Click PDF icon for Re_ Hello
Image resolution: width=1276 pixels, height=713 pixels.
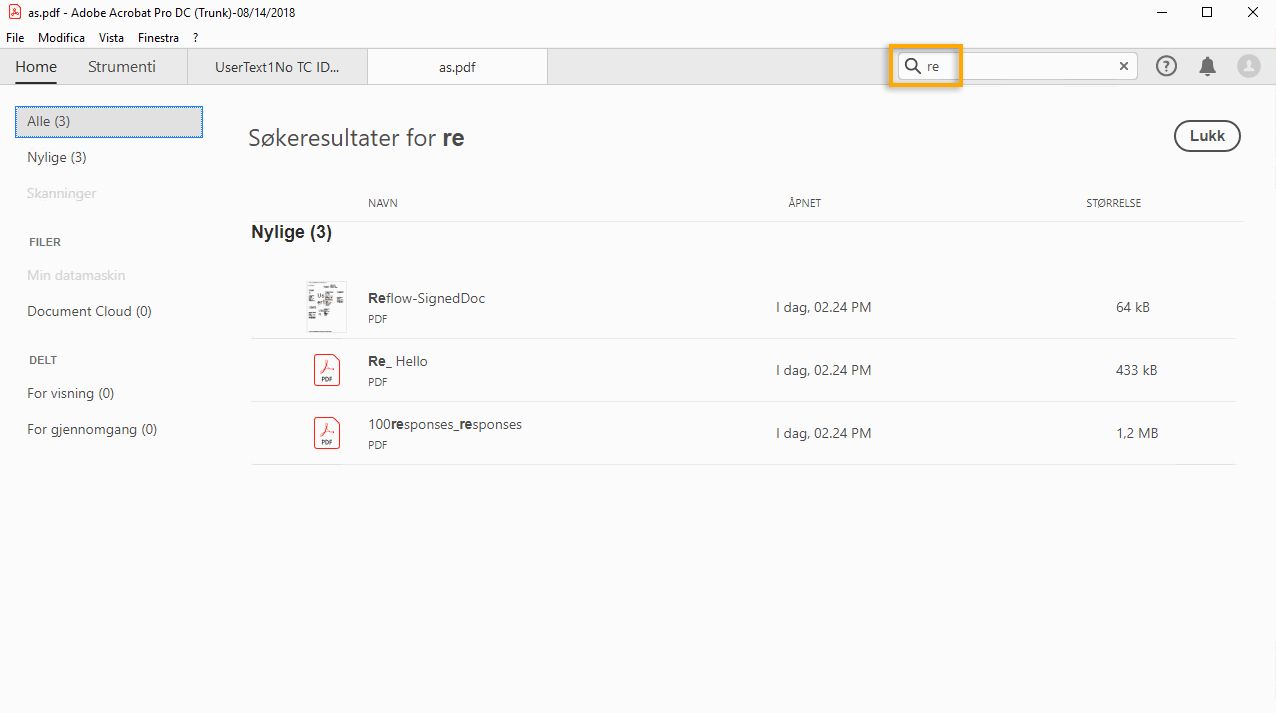point(327,370)
